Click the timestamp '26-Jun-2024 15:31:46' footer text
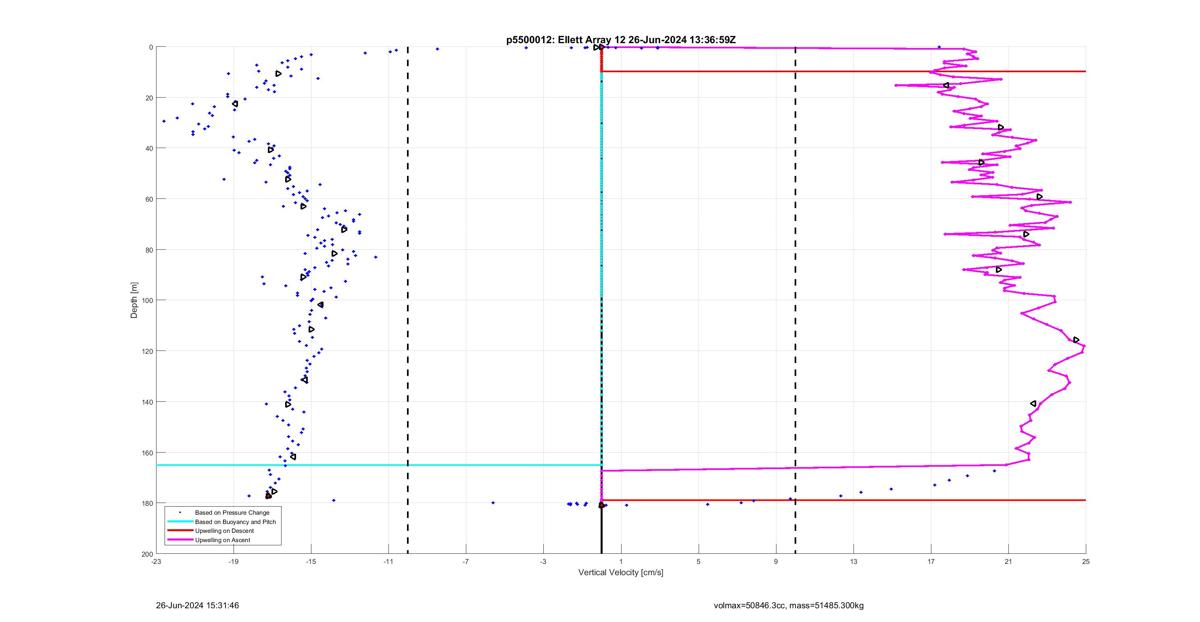Viewport: 1200px width, 622px height. (197, 606)
